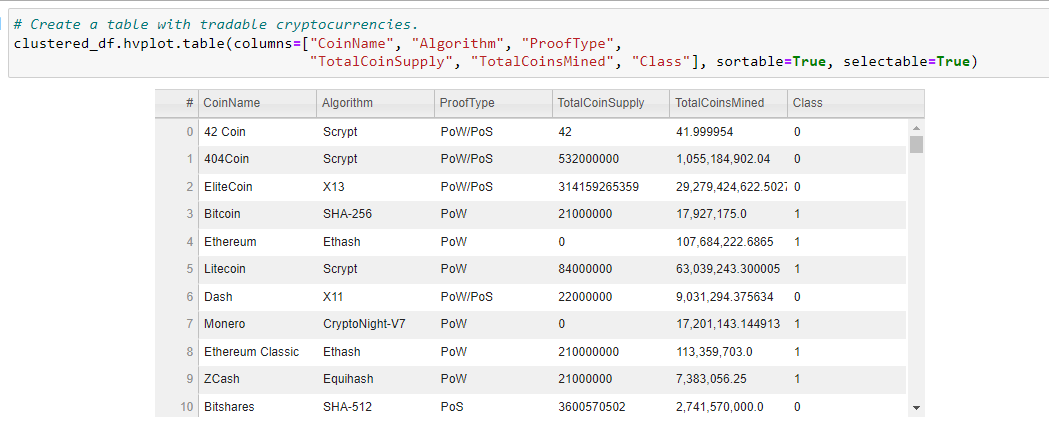Select the Monero name cell
This screenshot has height=443, width=1049.
(x=258, y=324)
